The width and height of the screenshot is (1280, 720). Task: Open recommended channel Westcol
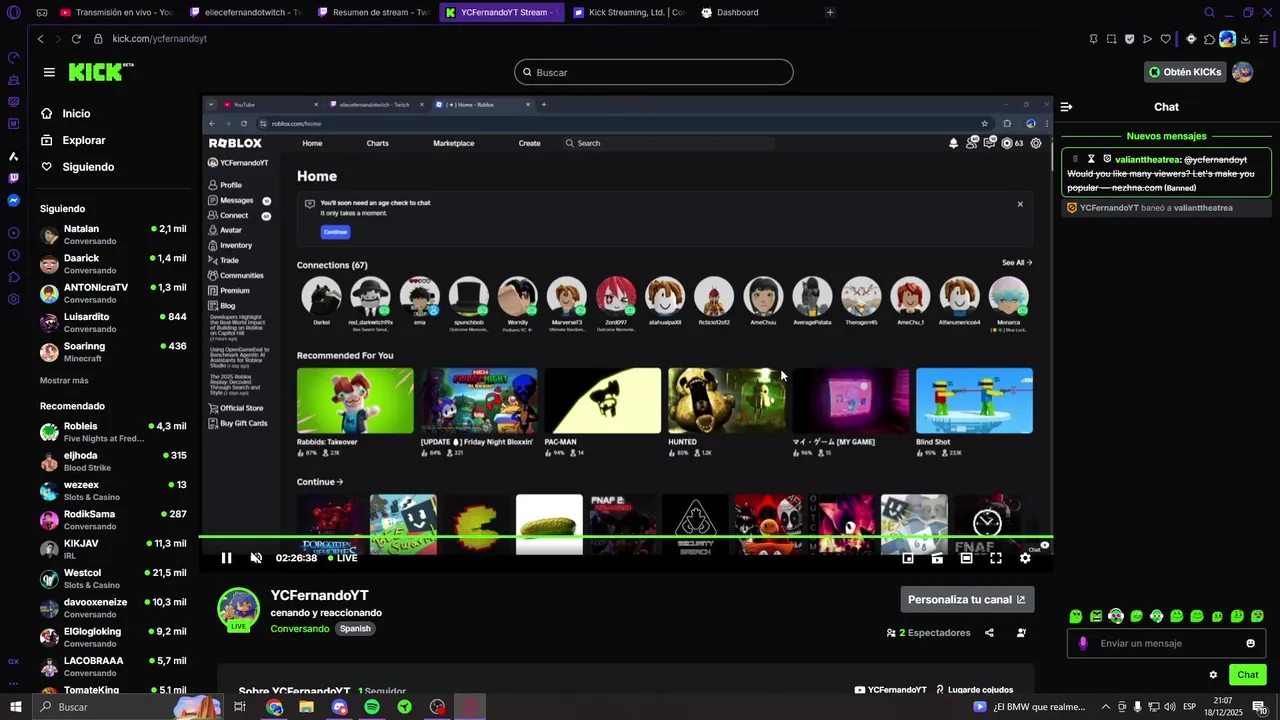[113, 578]
